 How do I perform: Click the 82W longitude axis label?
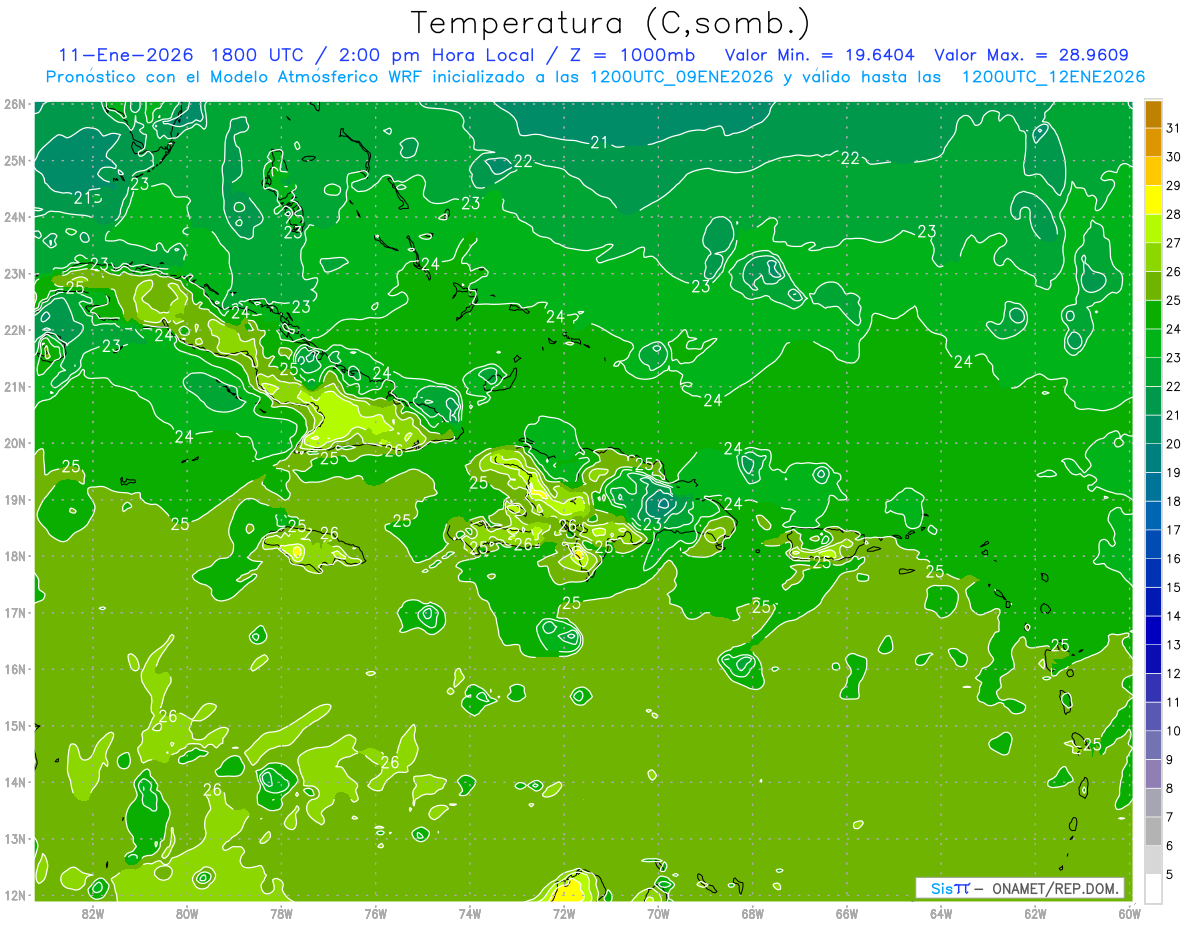[92, 912]
